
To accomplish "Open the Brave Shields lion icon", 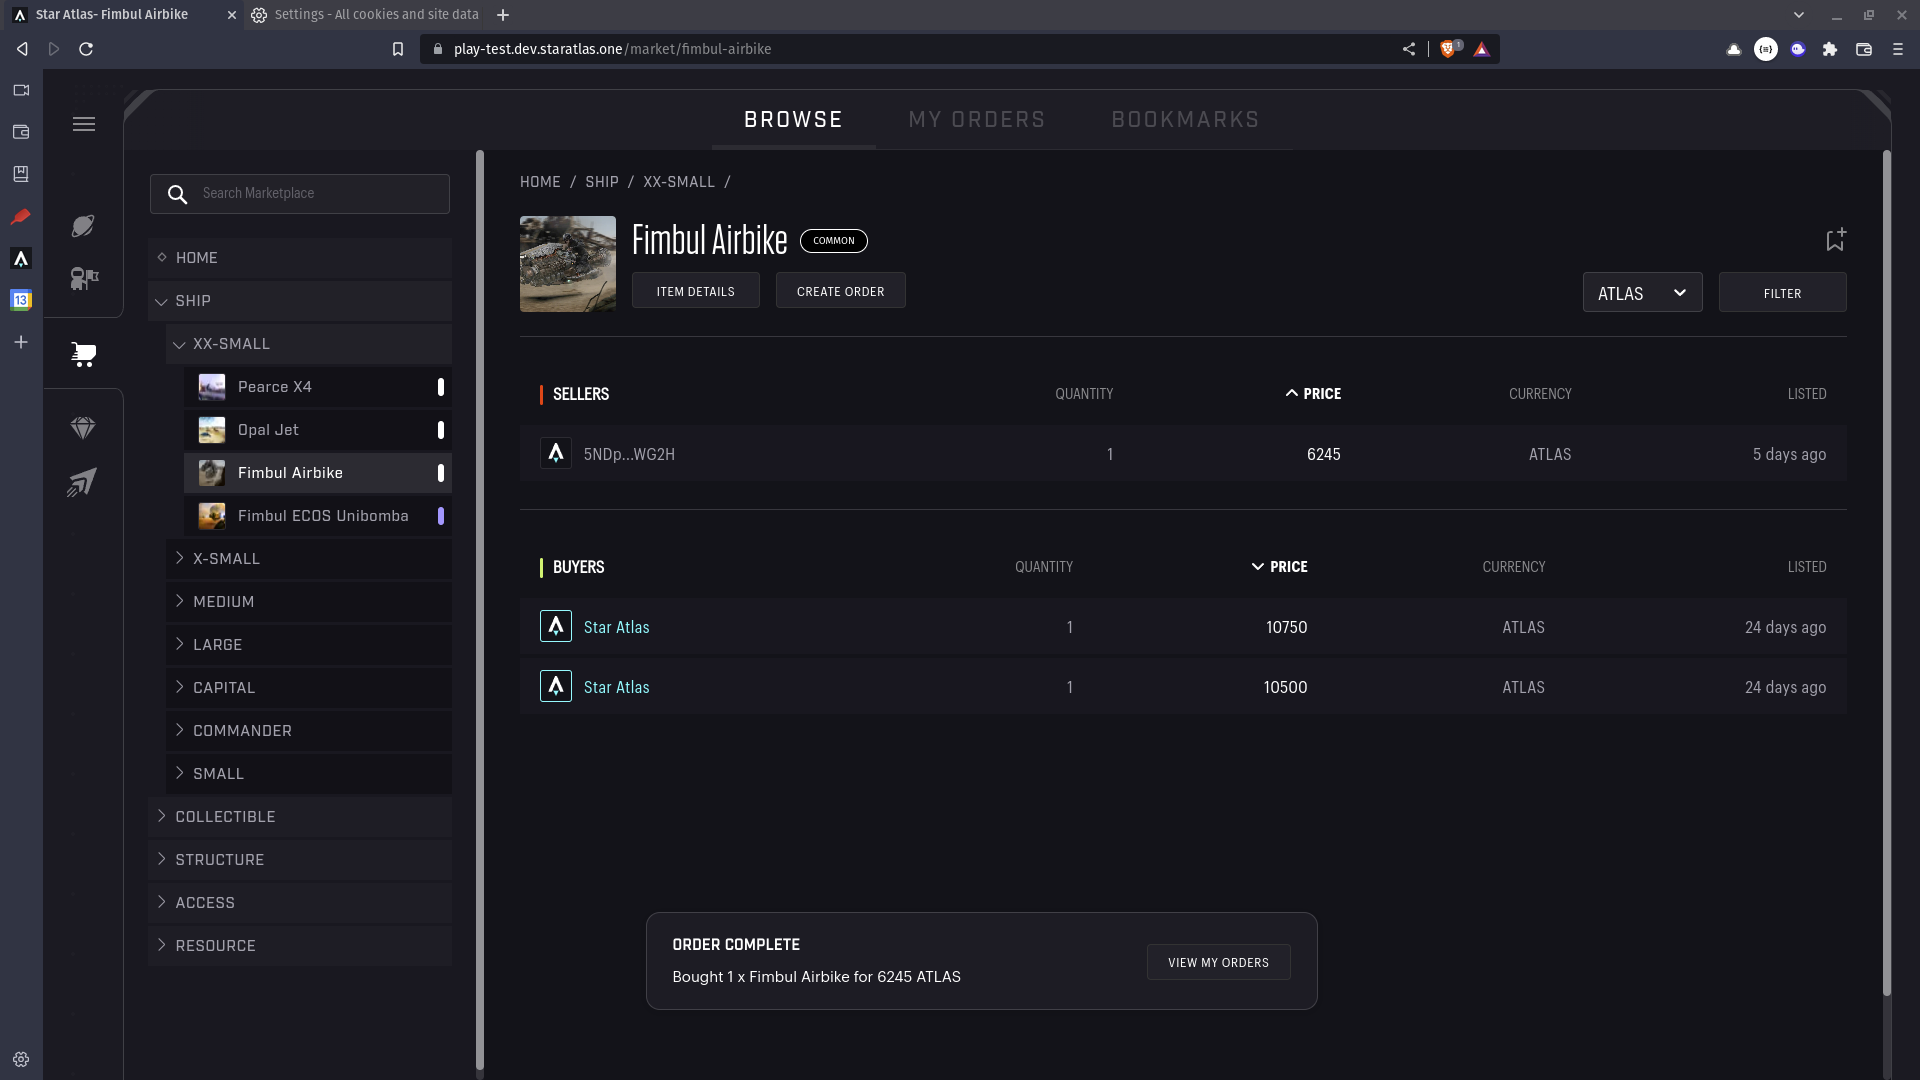I will point(1447,49).
